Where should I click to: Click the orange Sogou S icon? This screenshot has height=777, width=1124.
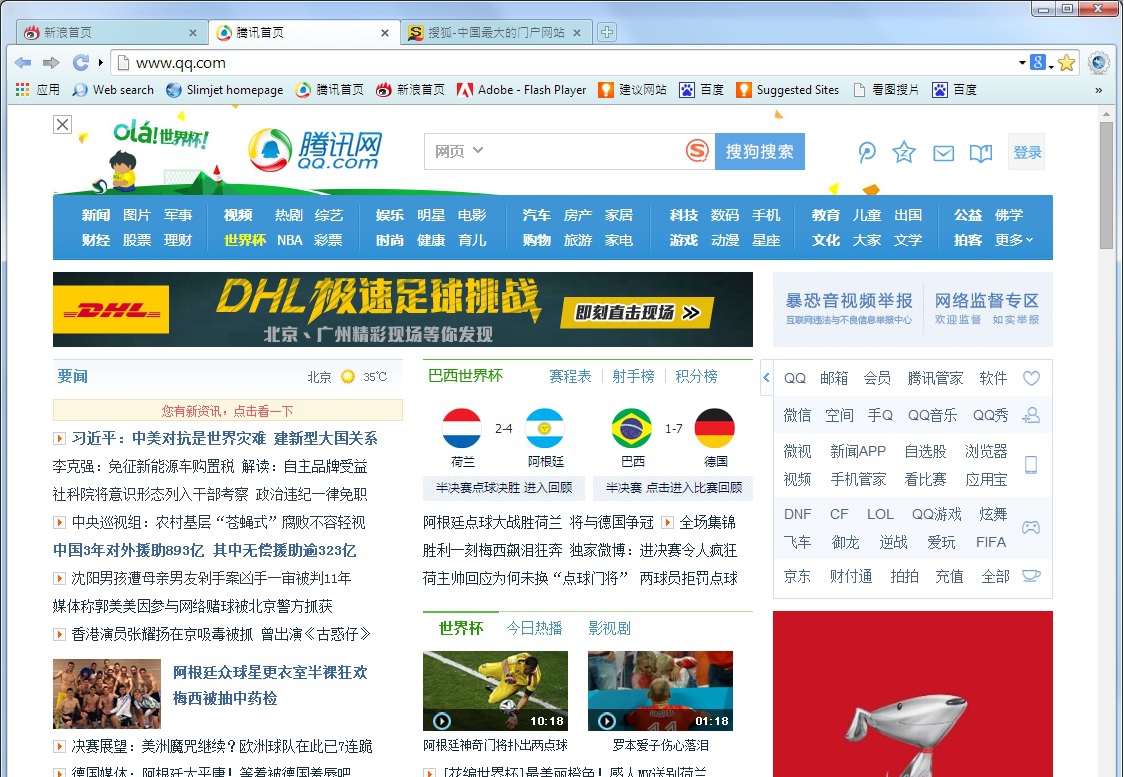coord(697,151)
